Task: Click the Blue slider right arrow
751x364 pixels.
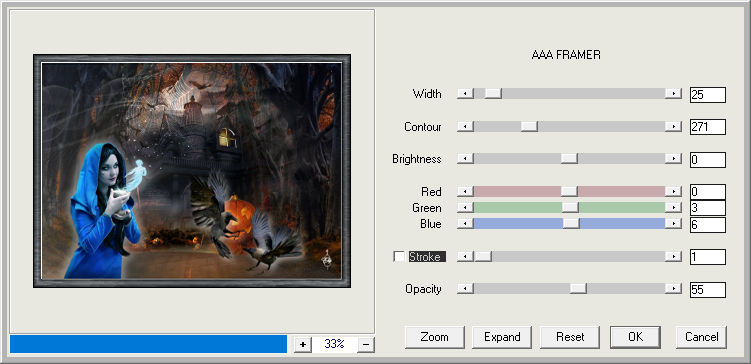Action: pos(673,224)
